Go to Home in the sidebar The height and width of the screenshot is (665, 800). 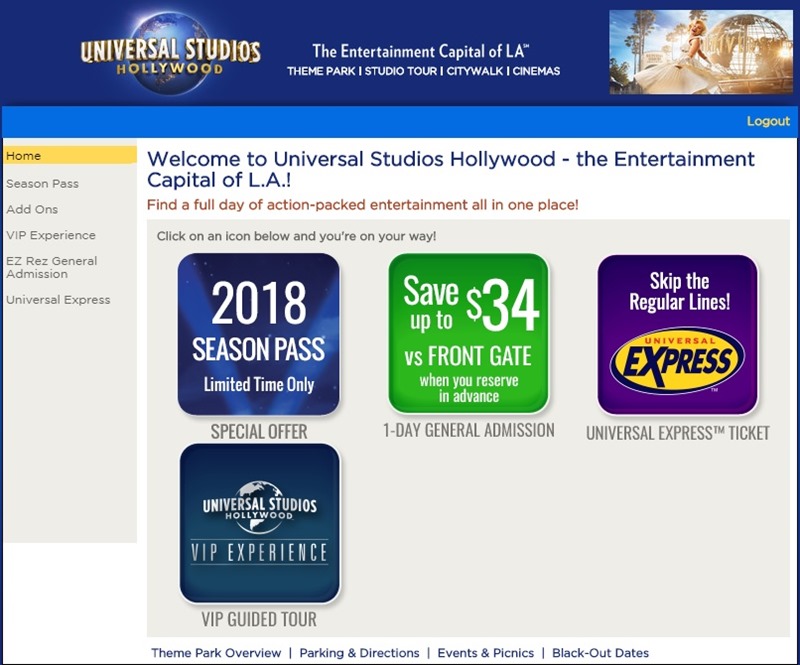coord(70,156)
